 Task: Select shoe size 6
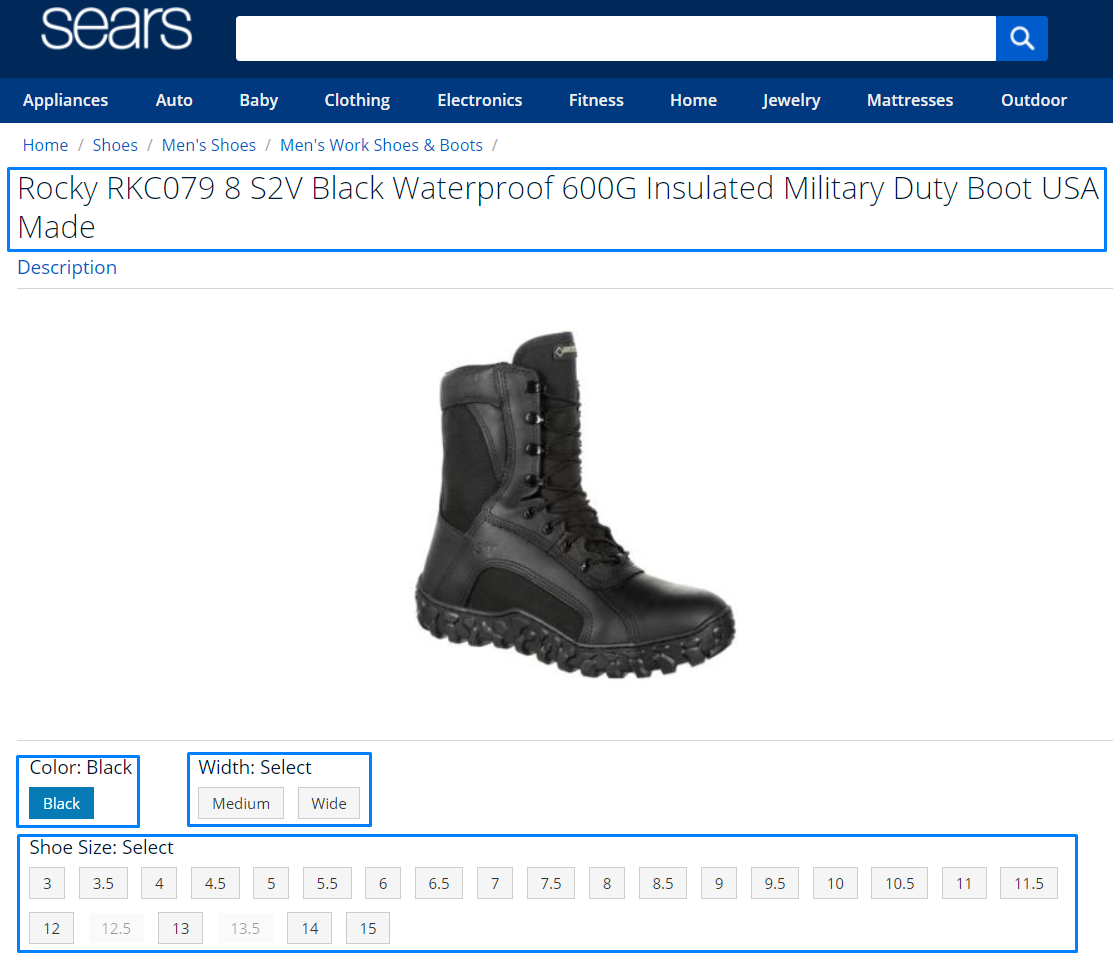pos(383,884)
